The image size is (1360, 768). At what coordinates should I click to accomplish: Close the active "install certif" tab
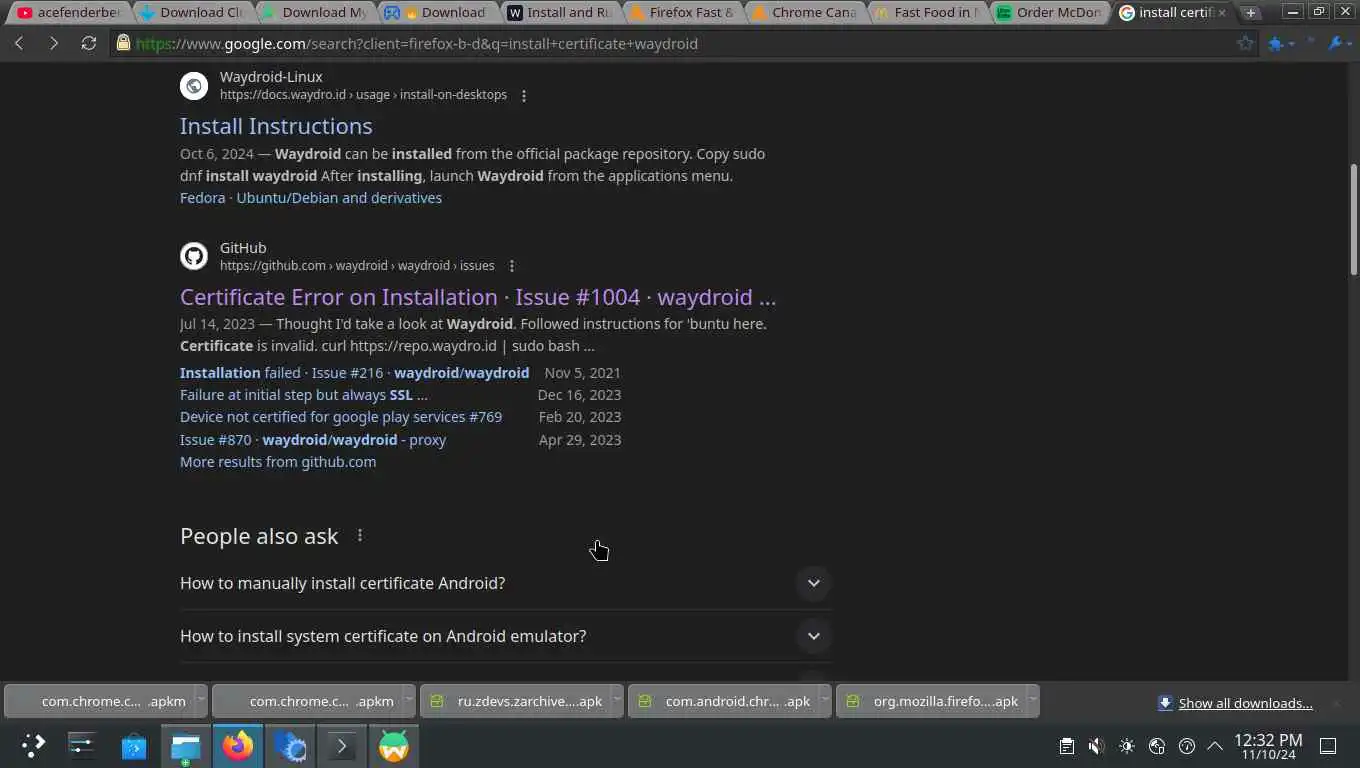1221,13
